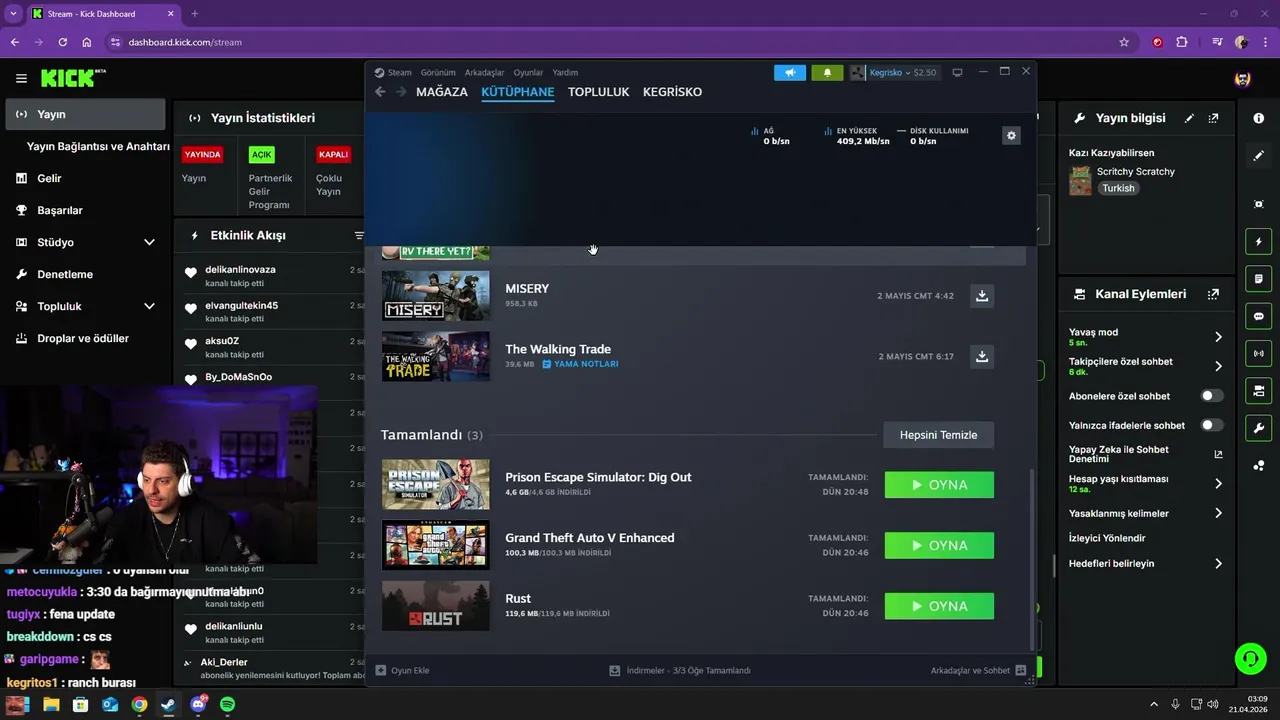Open Discord from Windows taskbar

(198, 705)
